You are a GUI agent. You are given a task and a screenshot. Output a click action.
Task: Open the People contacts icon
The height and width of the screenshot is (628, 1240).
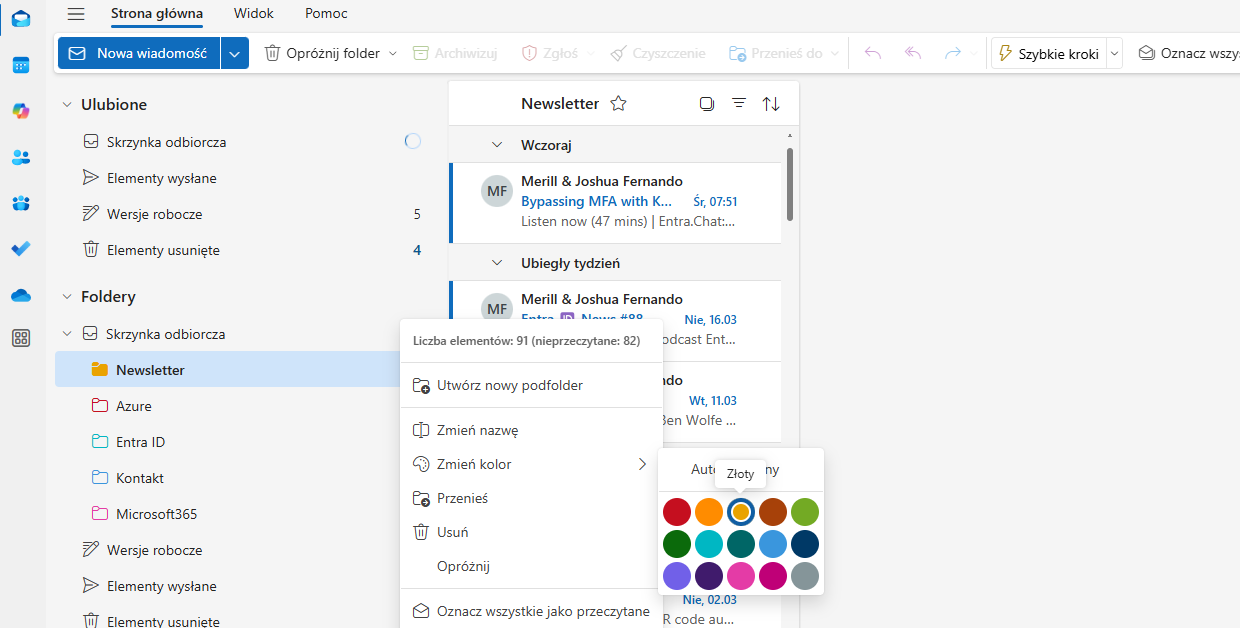pyautogui.click(x=21, y=157)
